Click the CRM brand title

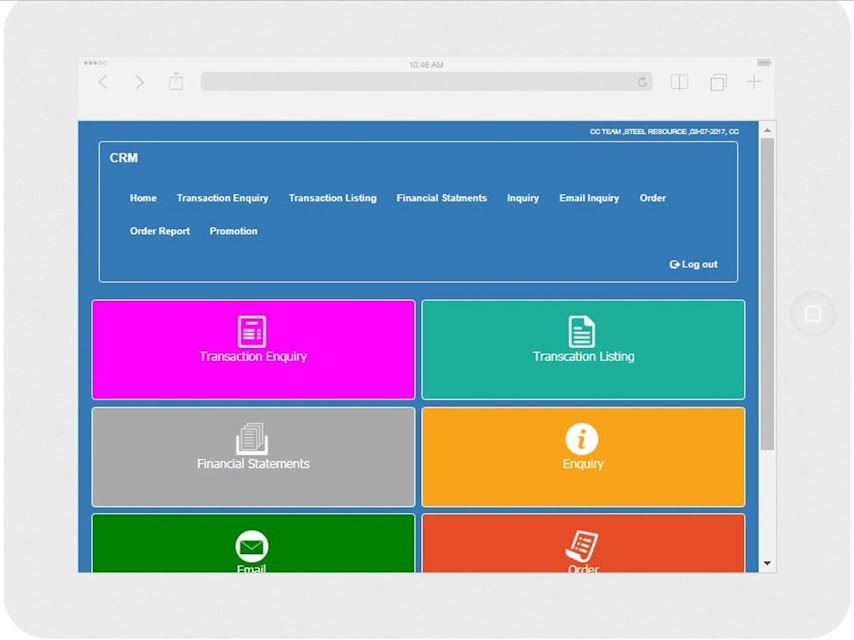124,158
